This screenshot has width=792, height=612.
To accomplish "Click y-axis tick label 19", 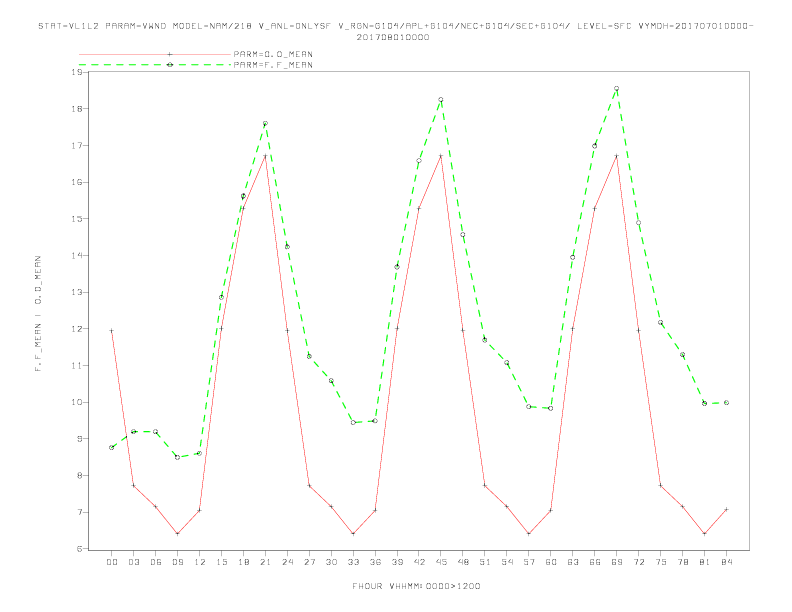I will click(77, 72).
